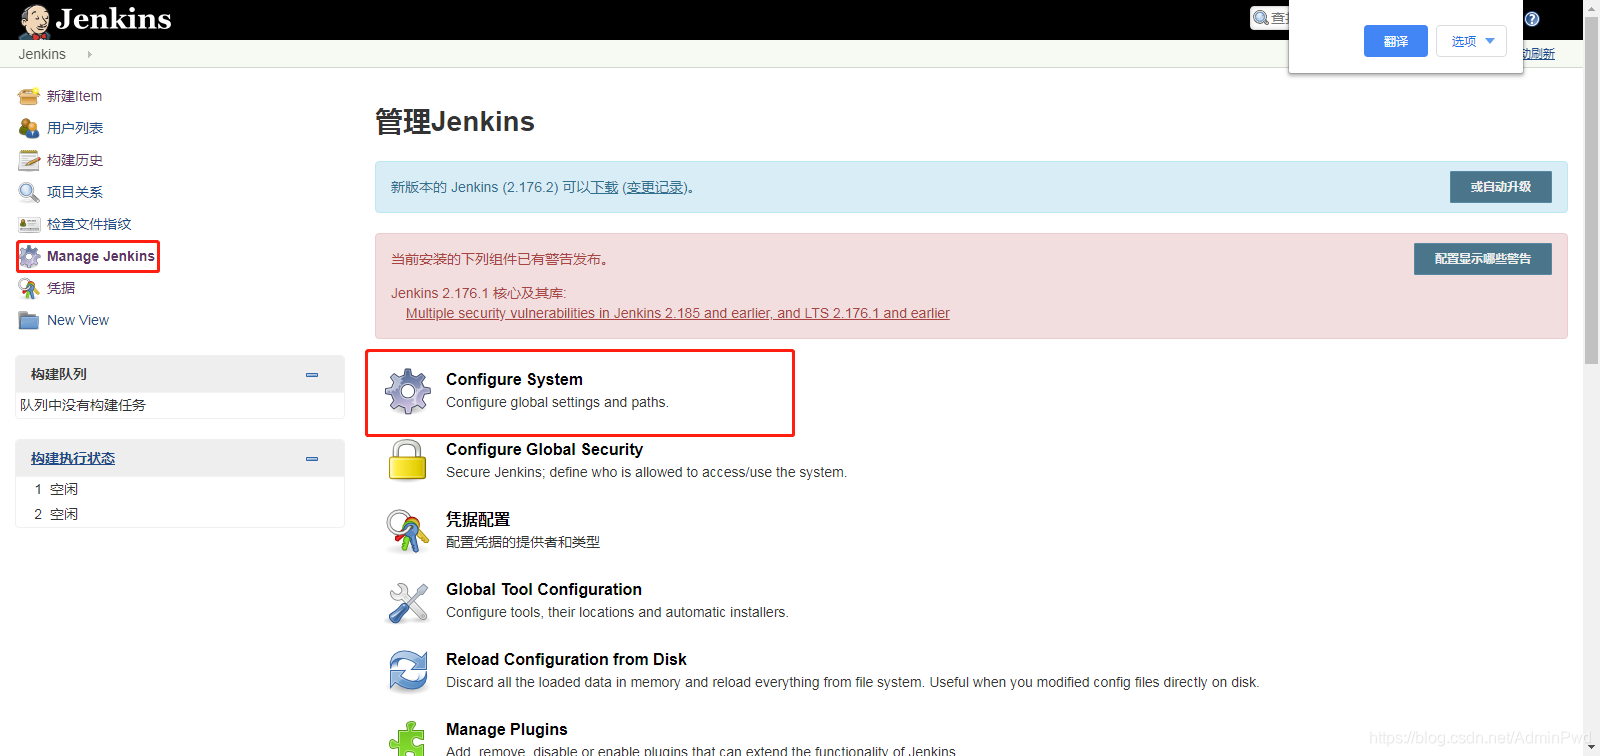Click the 队列中没有构建任务 text
Screen dimensions: 1600x756
(83, 405)
